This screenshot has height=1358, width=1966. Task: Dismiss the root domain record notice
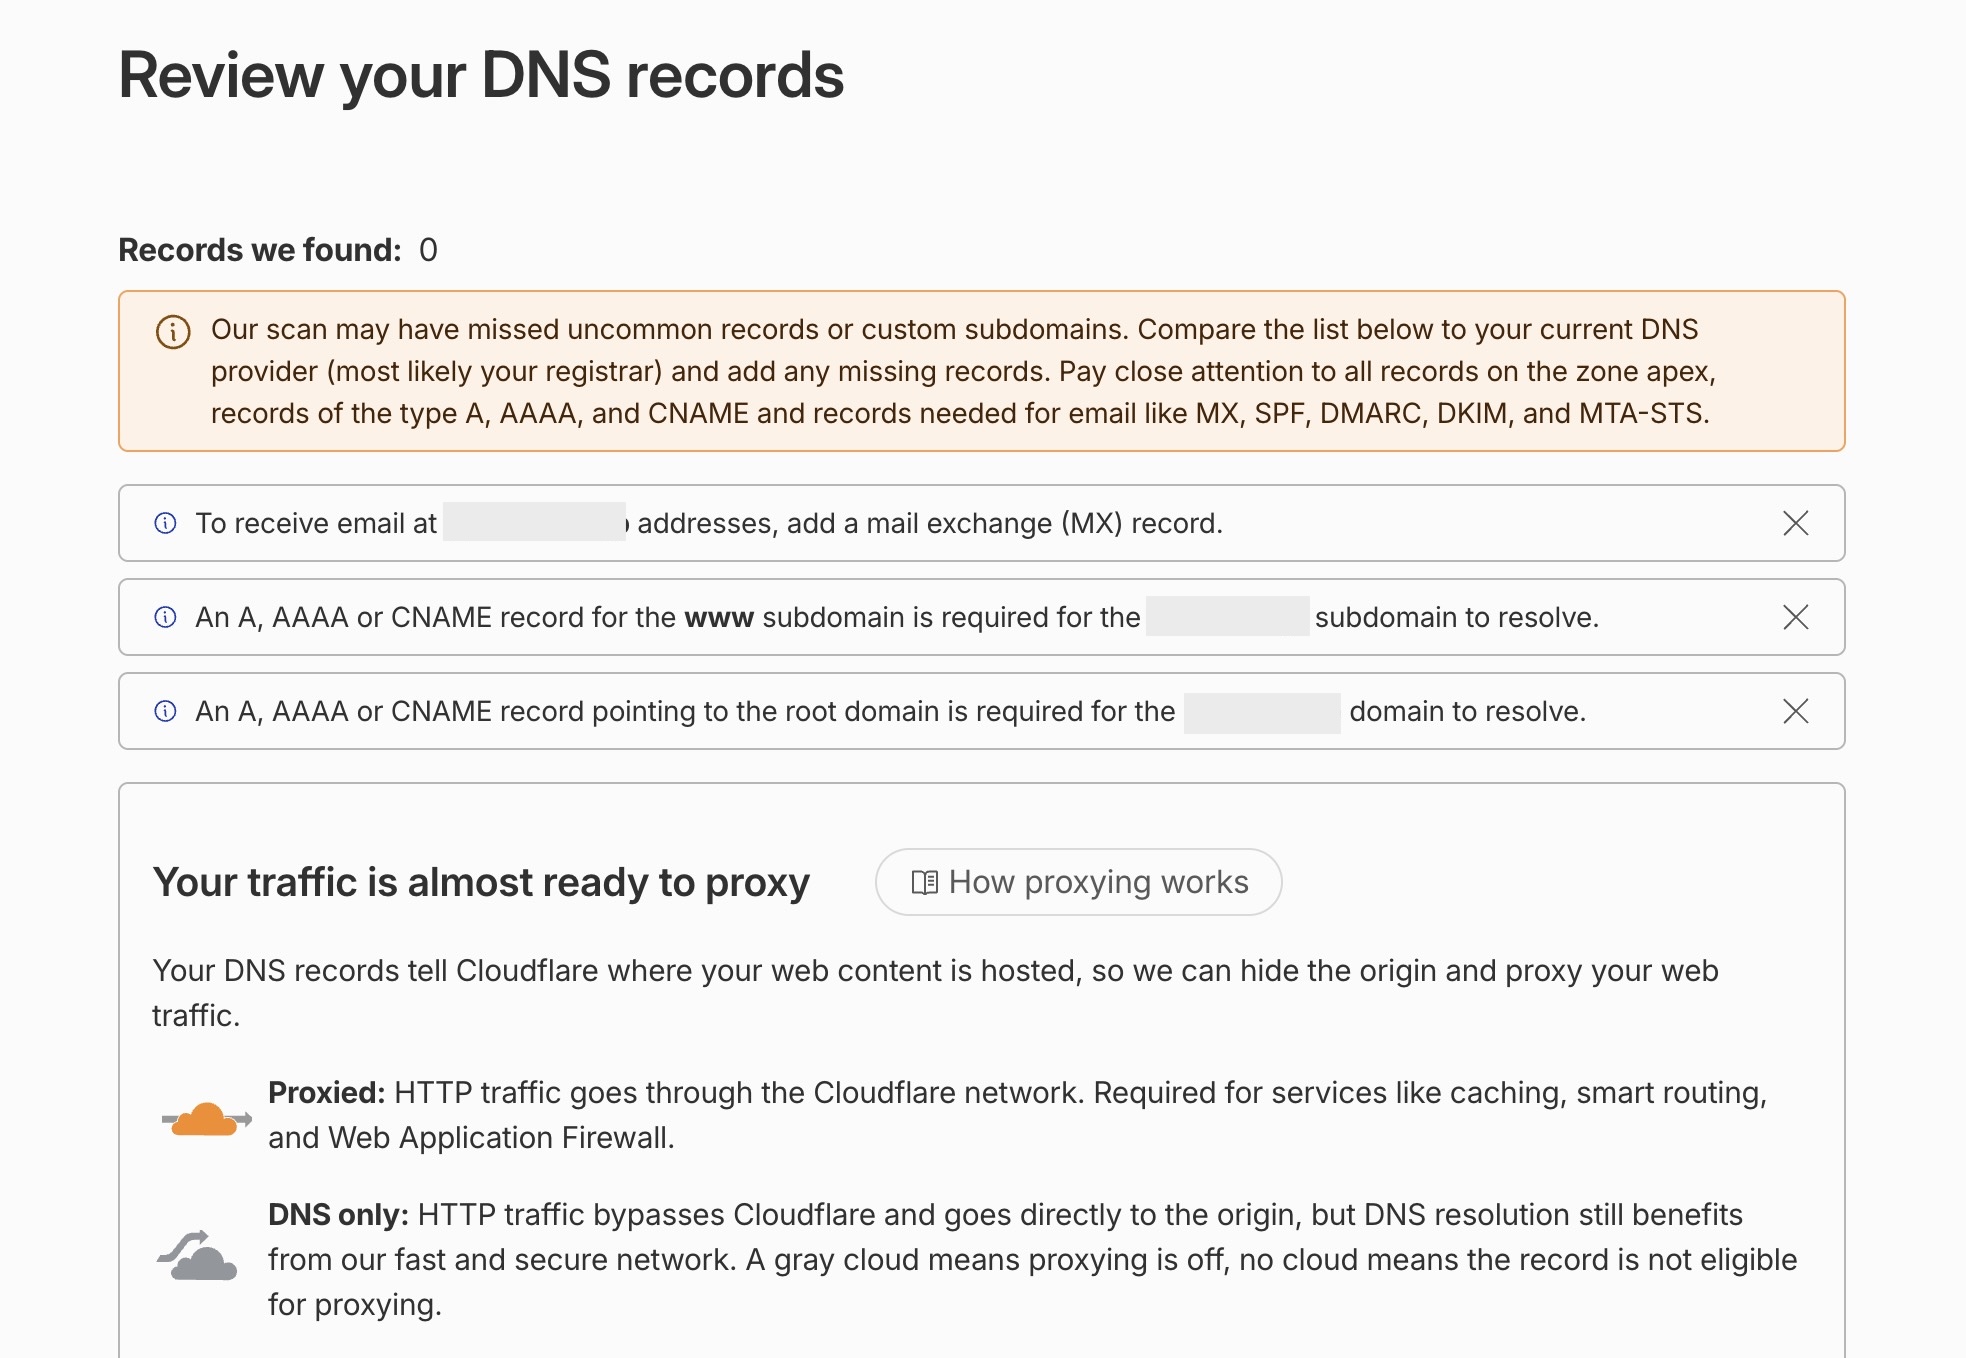1796,711
